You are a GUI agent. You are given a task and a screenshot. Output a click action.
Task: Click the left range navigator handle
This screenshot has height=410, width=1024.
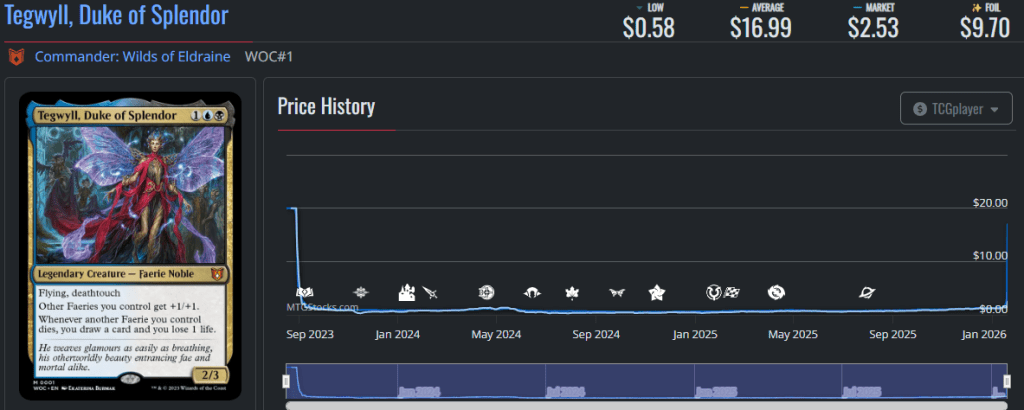tap(286, 382)
